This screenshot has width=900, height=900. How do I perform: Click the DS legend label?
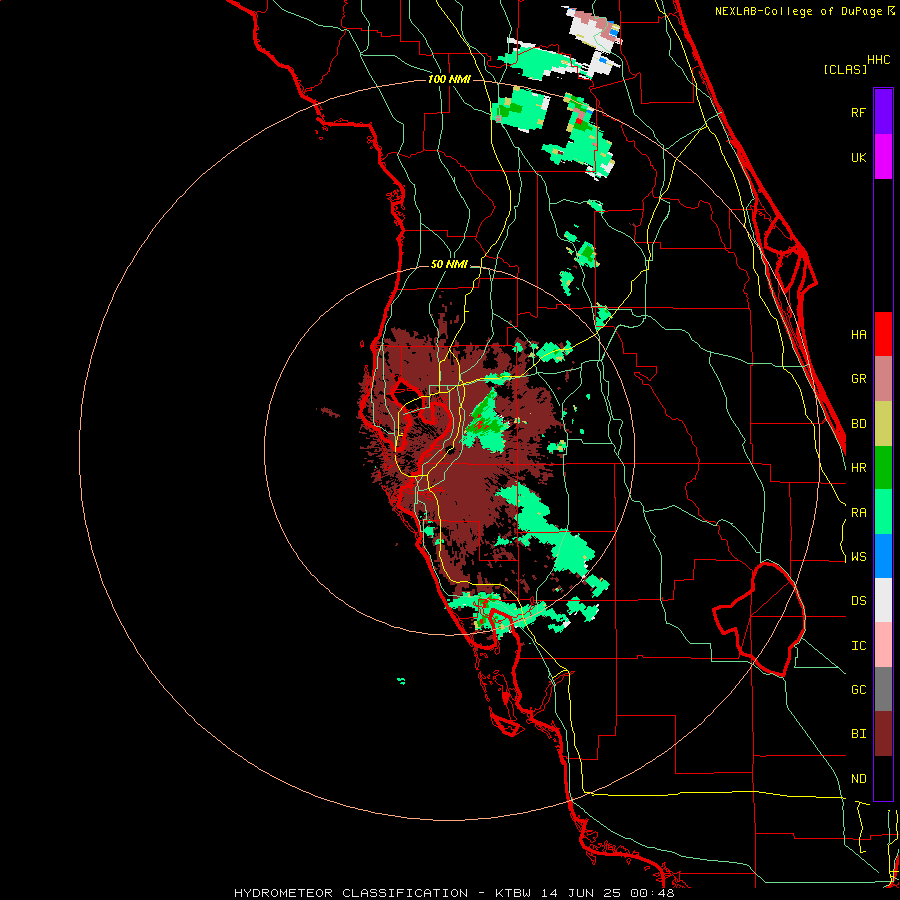(x=858, y=601)
